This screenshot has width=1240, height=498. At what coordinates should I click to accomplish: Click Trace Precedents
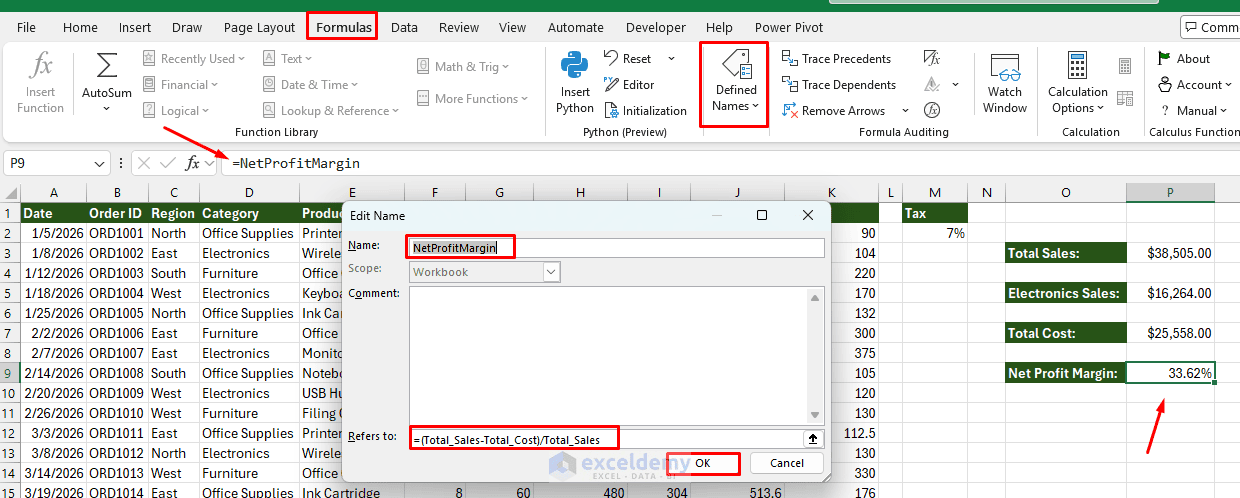coord(836,59)
